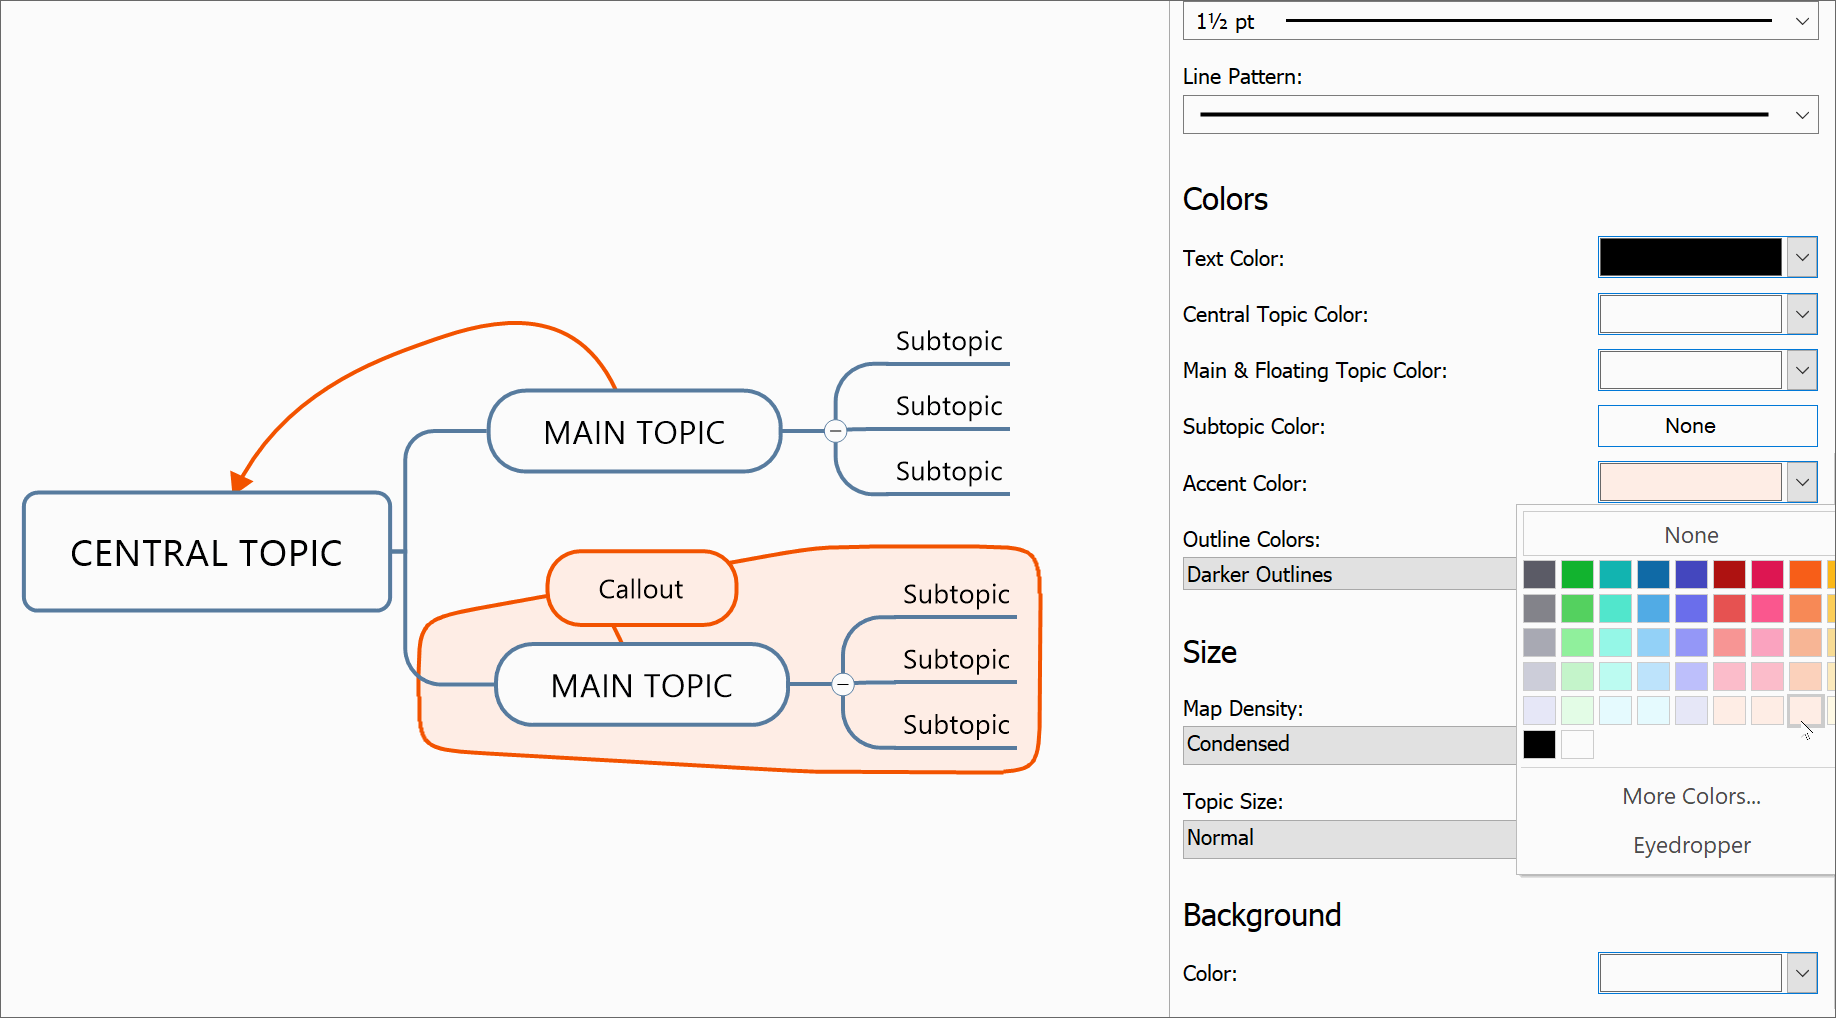Viewport: 1836px width, 1018px height.
Task: Open the Background Color dropdown arrow
Action: coord(1802,973)
